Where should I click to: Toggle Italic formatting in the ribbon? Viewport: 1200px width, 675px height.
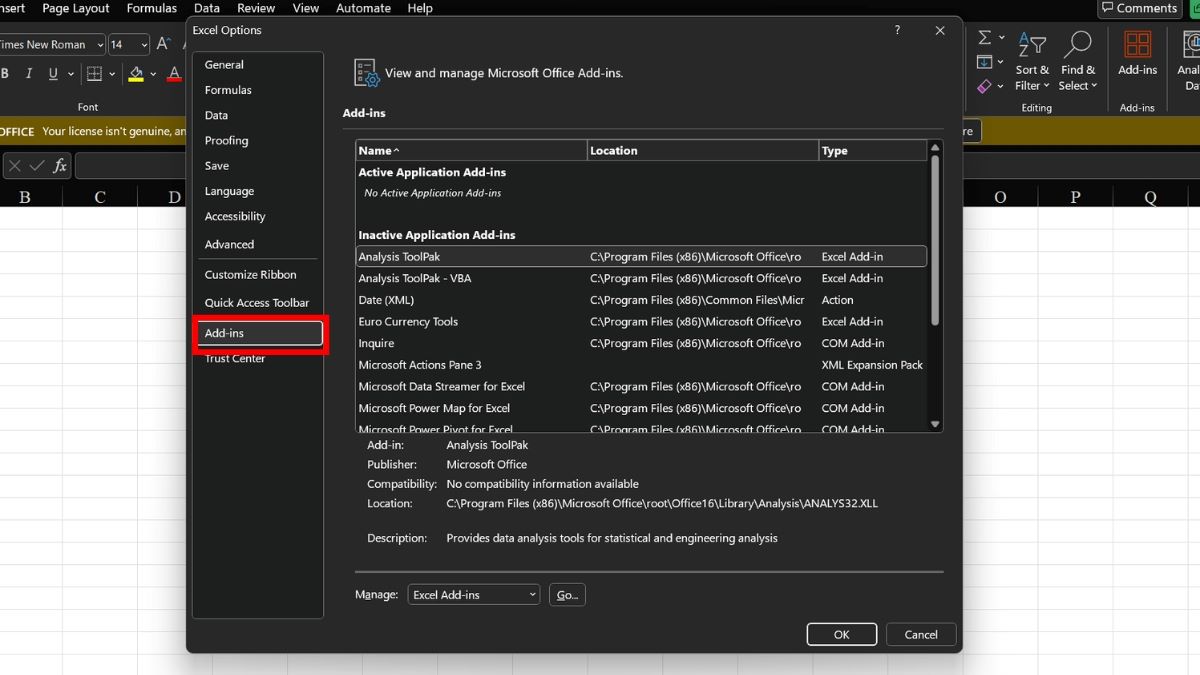[29, 74]
